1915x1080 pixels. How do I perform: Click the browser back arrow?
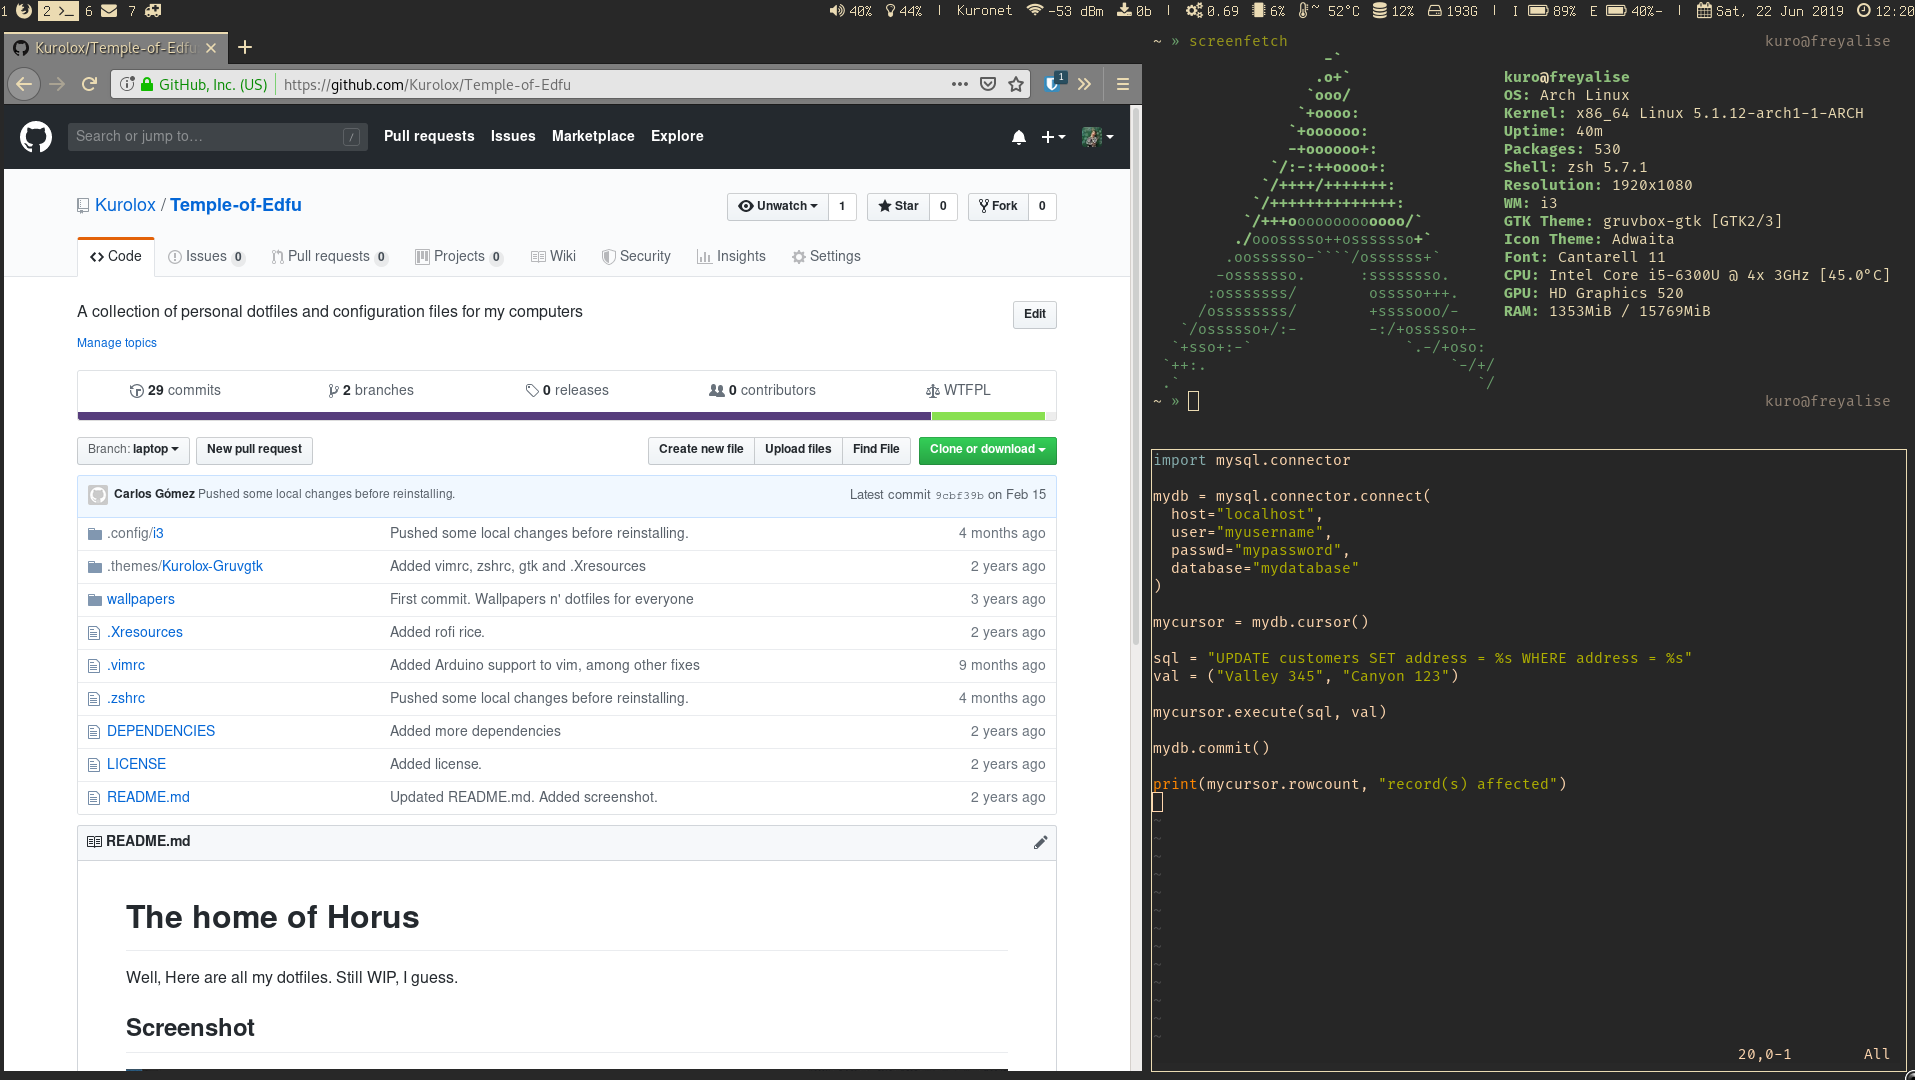tap(24, 84)
